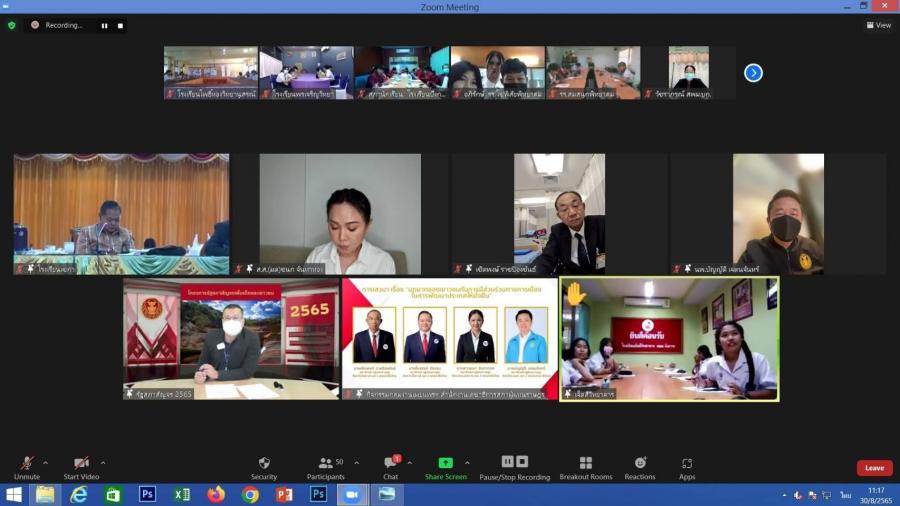Expand the arrow next to Participants
900x506 pixels.
coord(355,463)
